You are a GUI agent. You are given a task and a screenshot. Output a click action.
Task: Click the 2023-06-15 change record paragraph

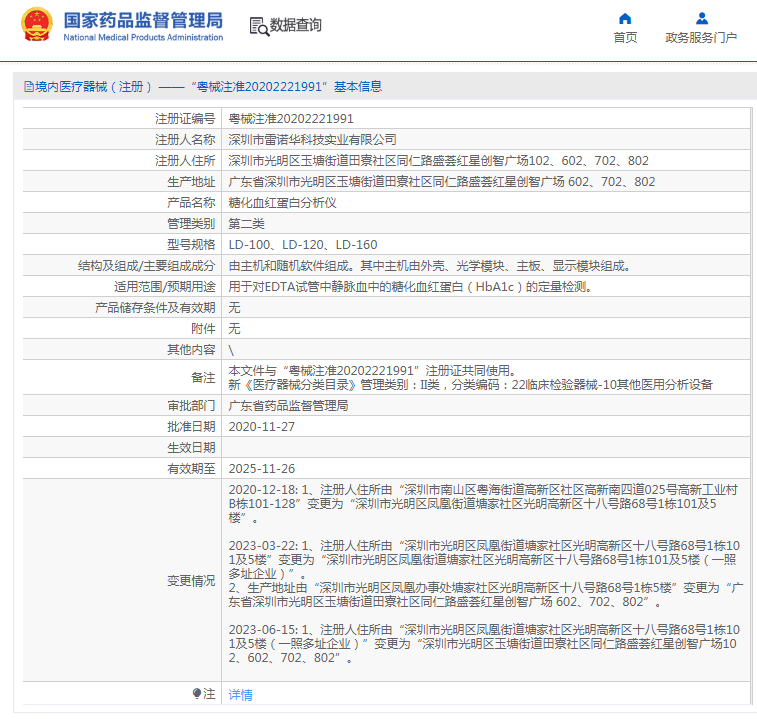click(484, 644)
